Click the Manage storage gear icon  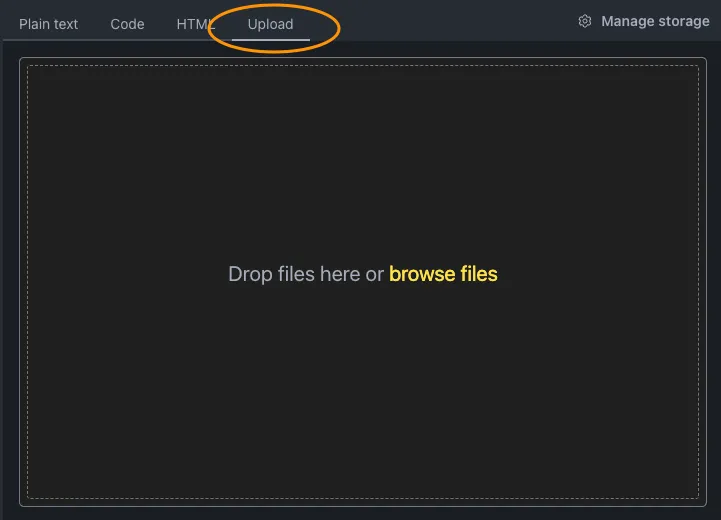point(584,21)
